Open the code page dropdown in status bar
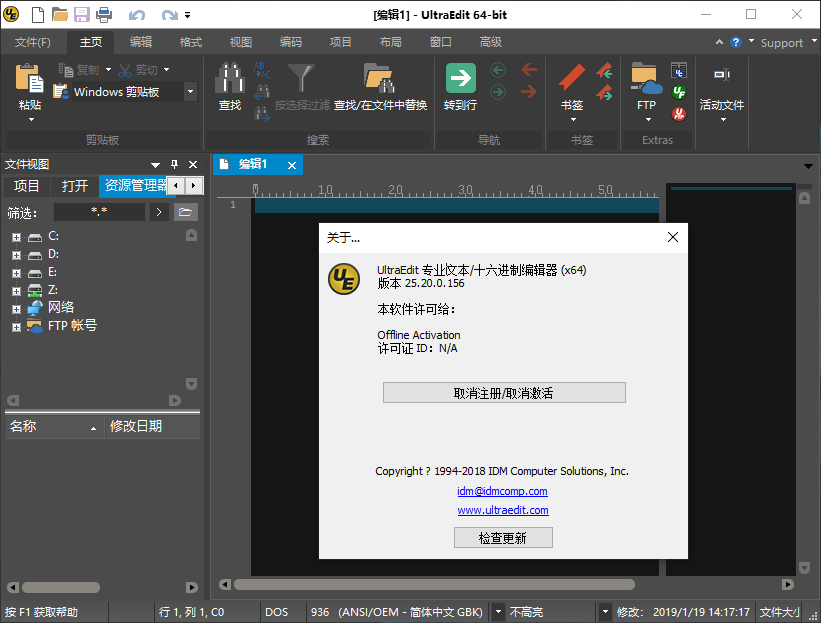 coord(498,611)
